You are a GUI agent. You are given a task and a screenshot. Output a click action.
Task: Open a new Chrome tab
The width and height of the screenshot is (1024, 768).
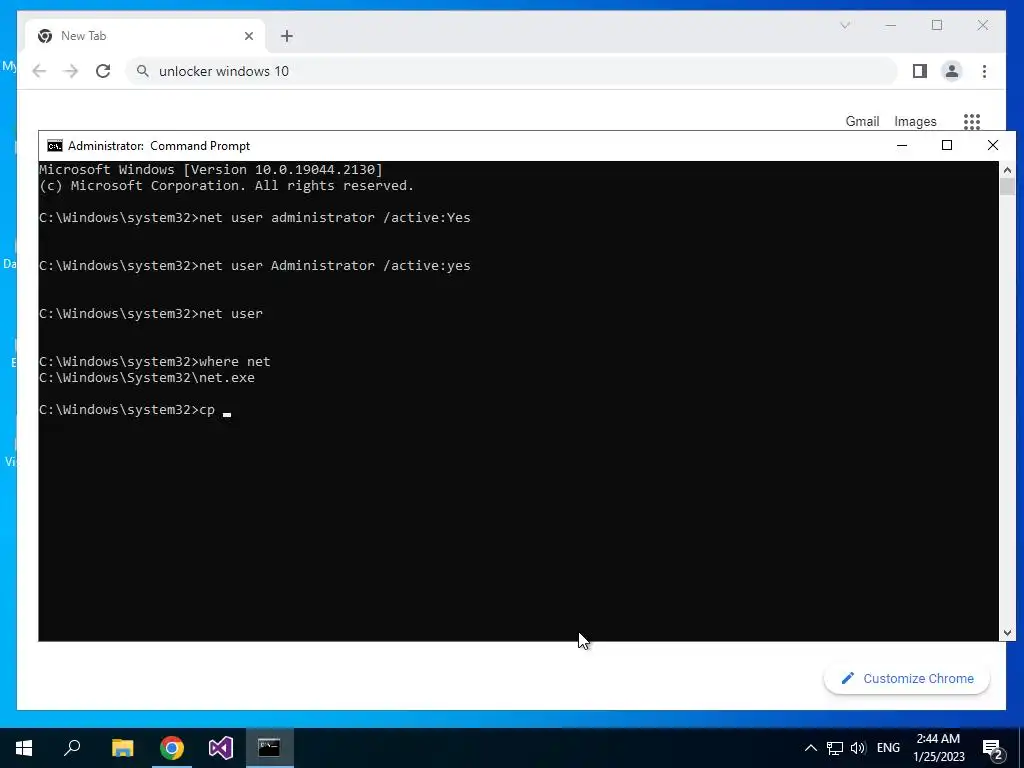tap(287, 36)
